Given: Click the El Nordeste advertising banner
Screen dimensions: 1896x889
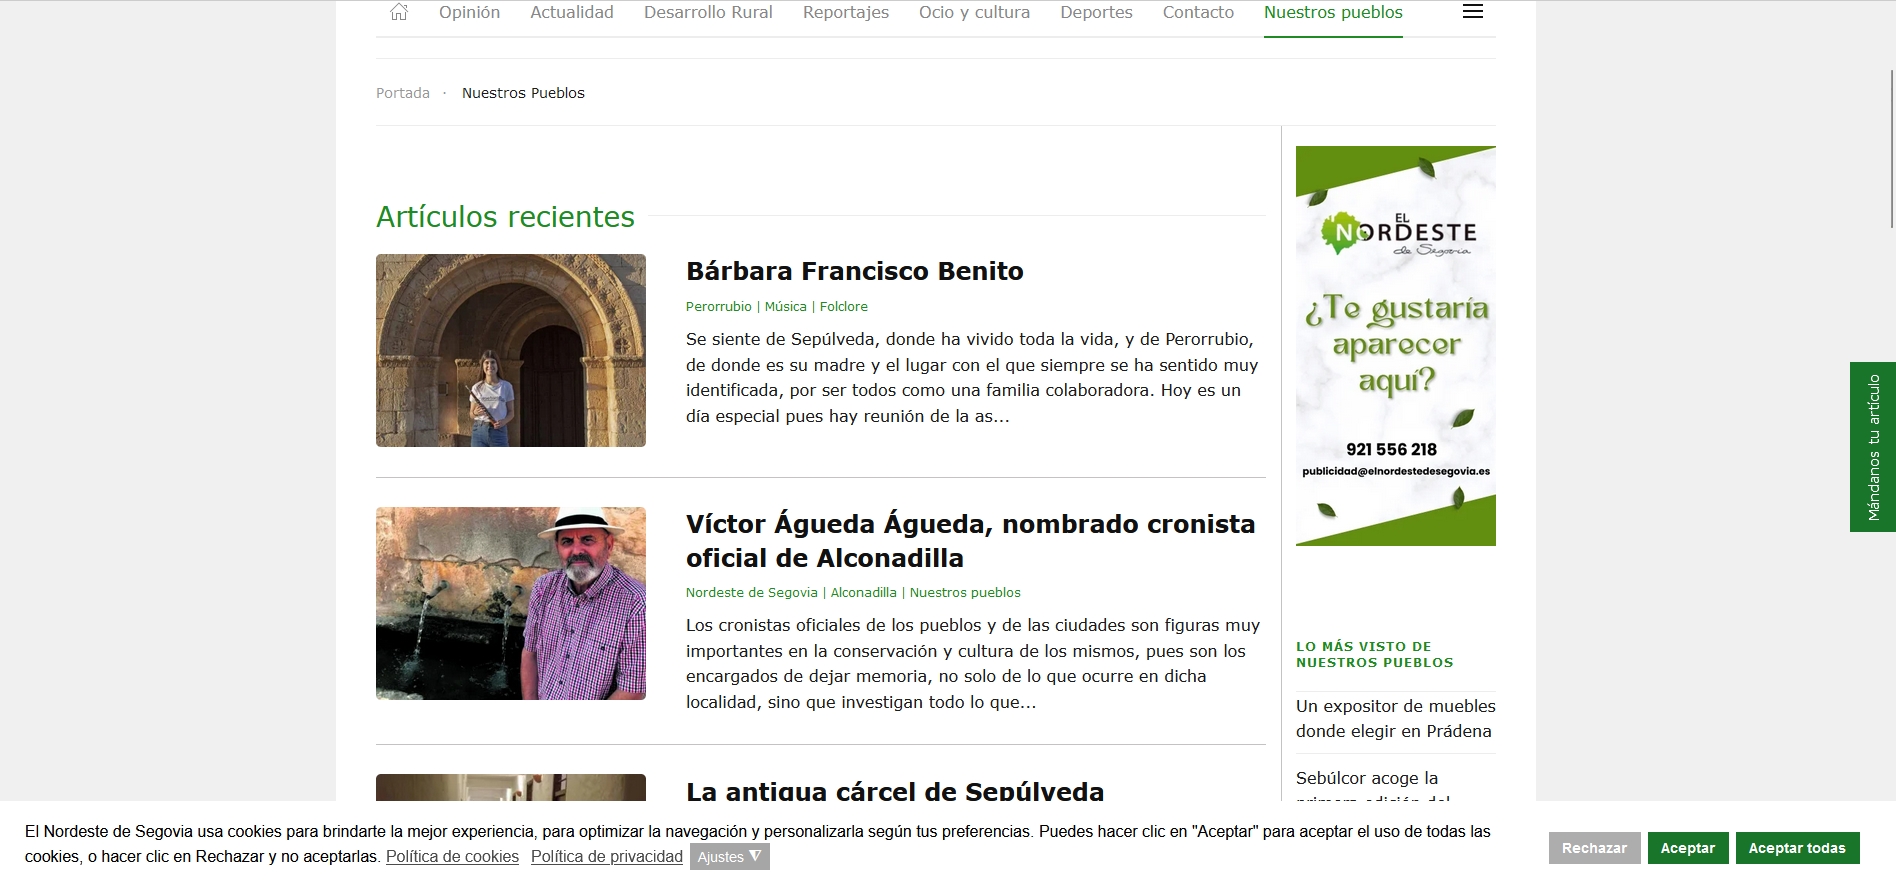Looking at the screenshot, I should [1395, 346].
